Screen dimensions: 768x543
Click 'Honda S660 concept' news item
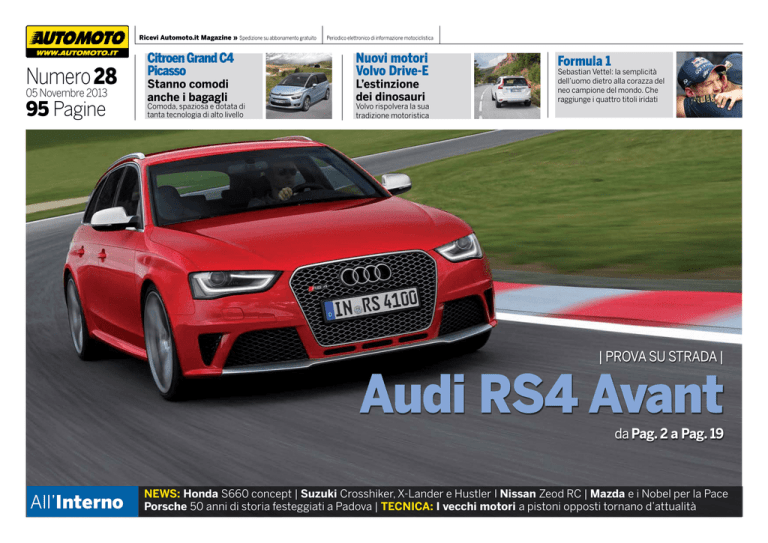[x=238, y=494]
